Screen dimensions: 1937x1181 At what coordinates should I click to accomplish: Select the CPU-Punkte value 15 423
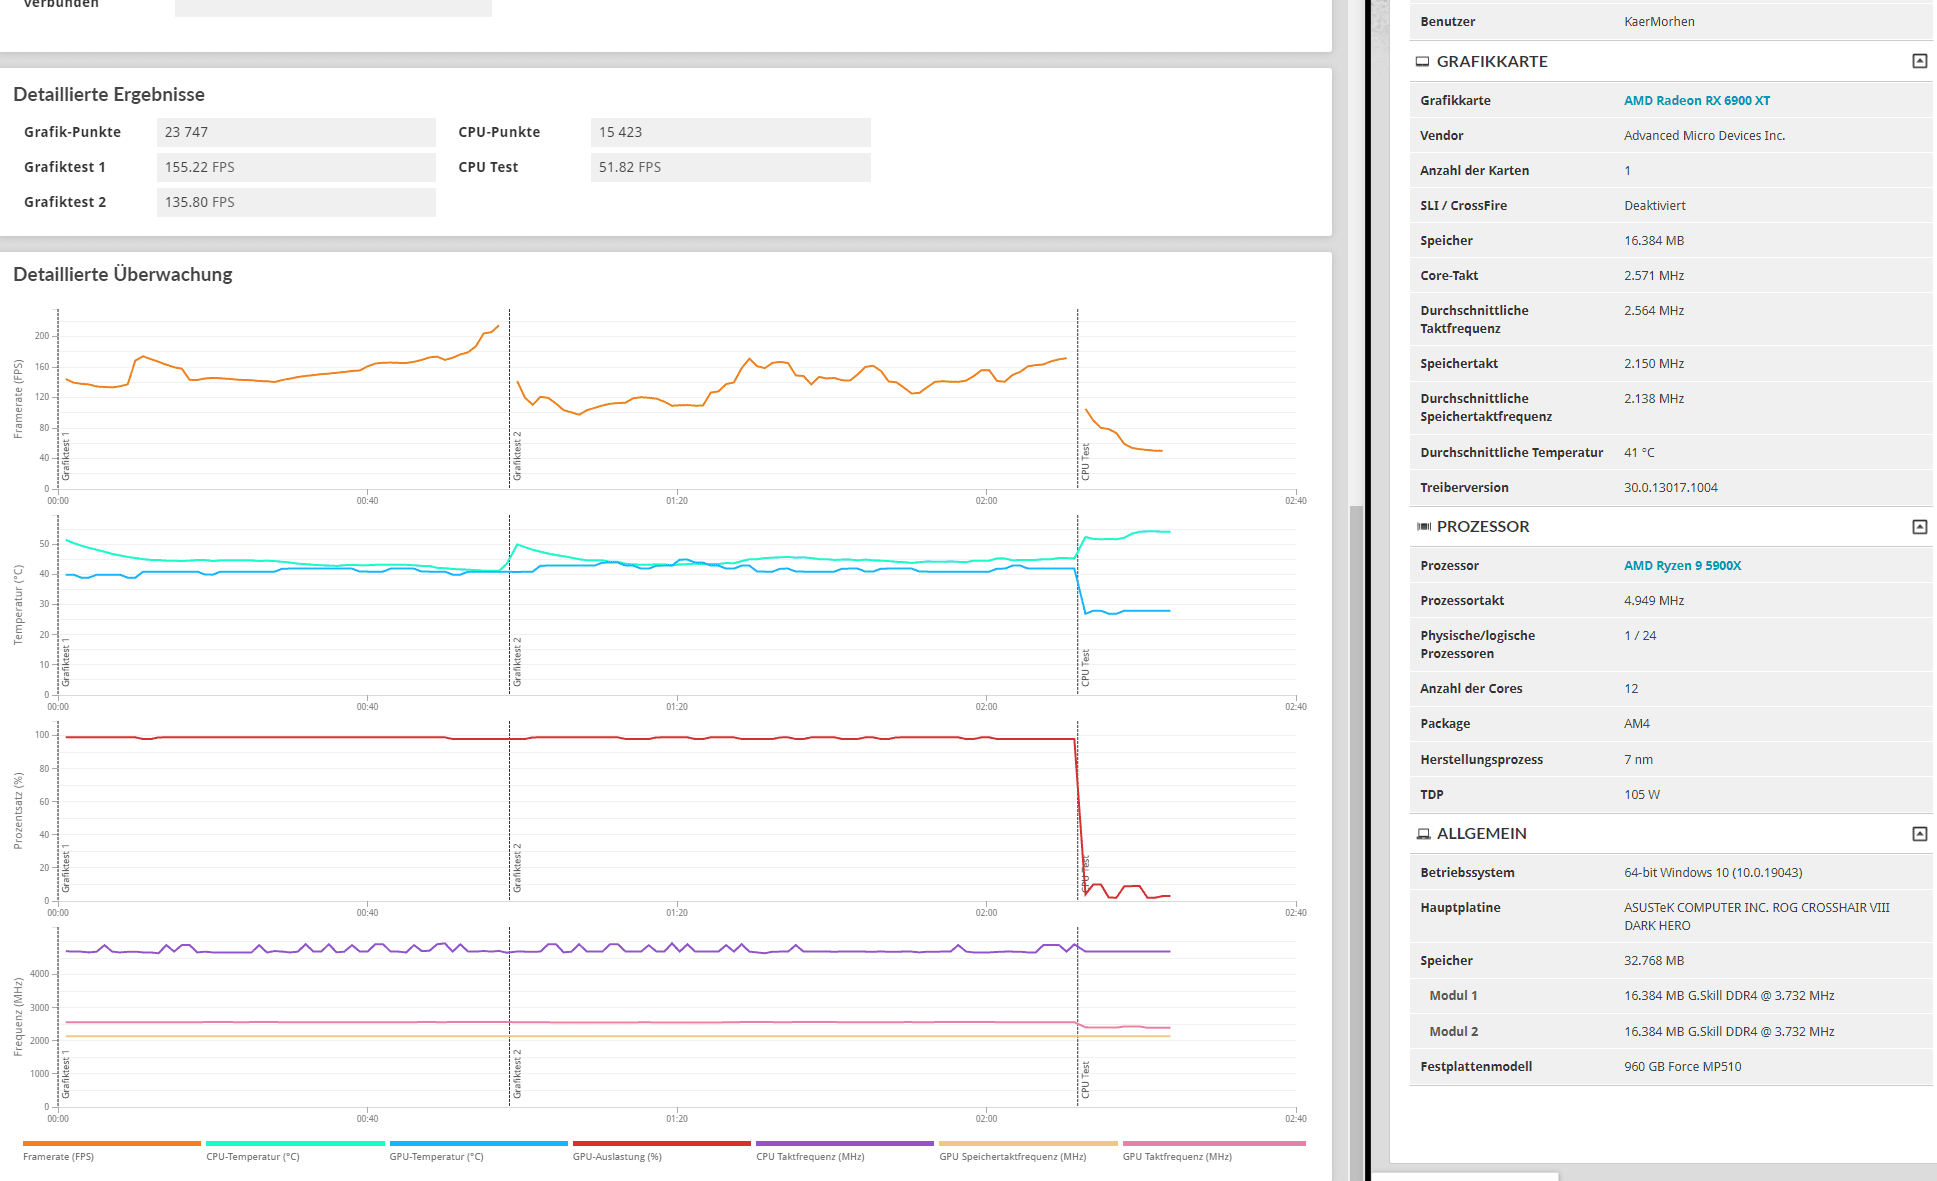[x=731, y=132]
